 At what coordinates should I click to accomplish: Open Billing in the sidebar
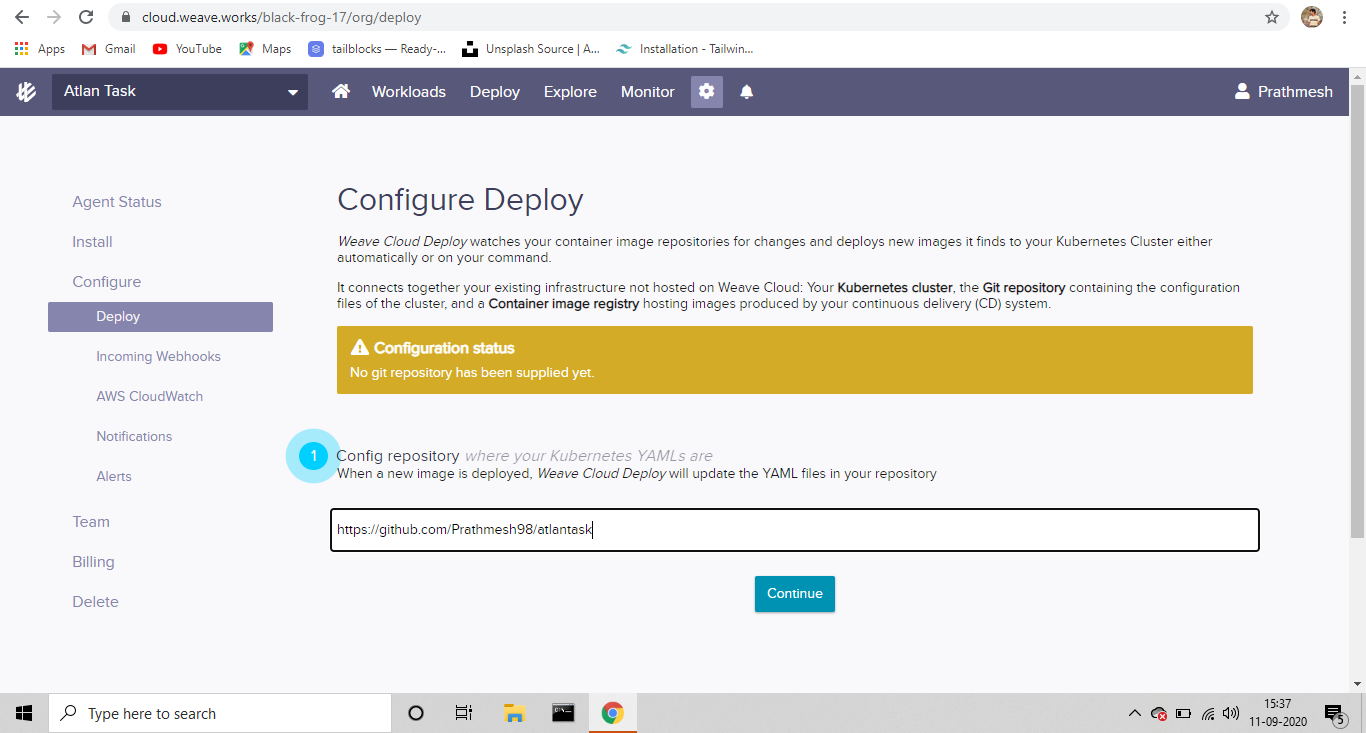[x=93, y=562]
